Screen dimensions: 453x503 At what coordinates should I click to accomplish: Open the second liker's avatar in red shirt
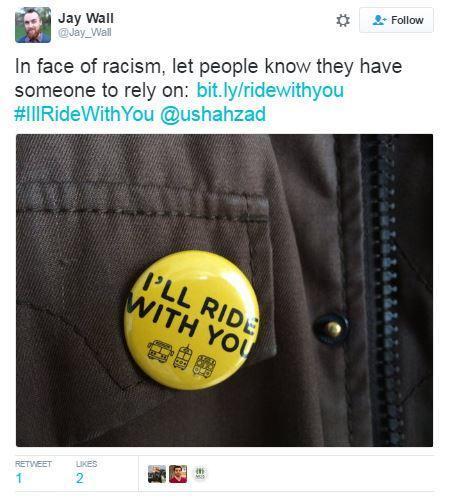(x=178, y=474)
